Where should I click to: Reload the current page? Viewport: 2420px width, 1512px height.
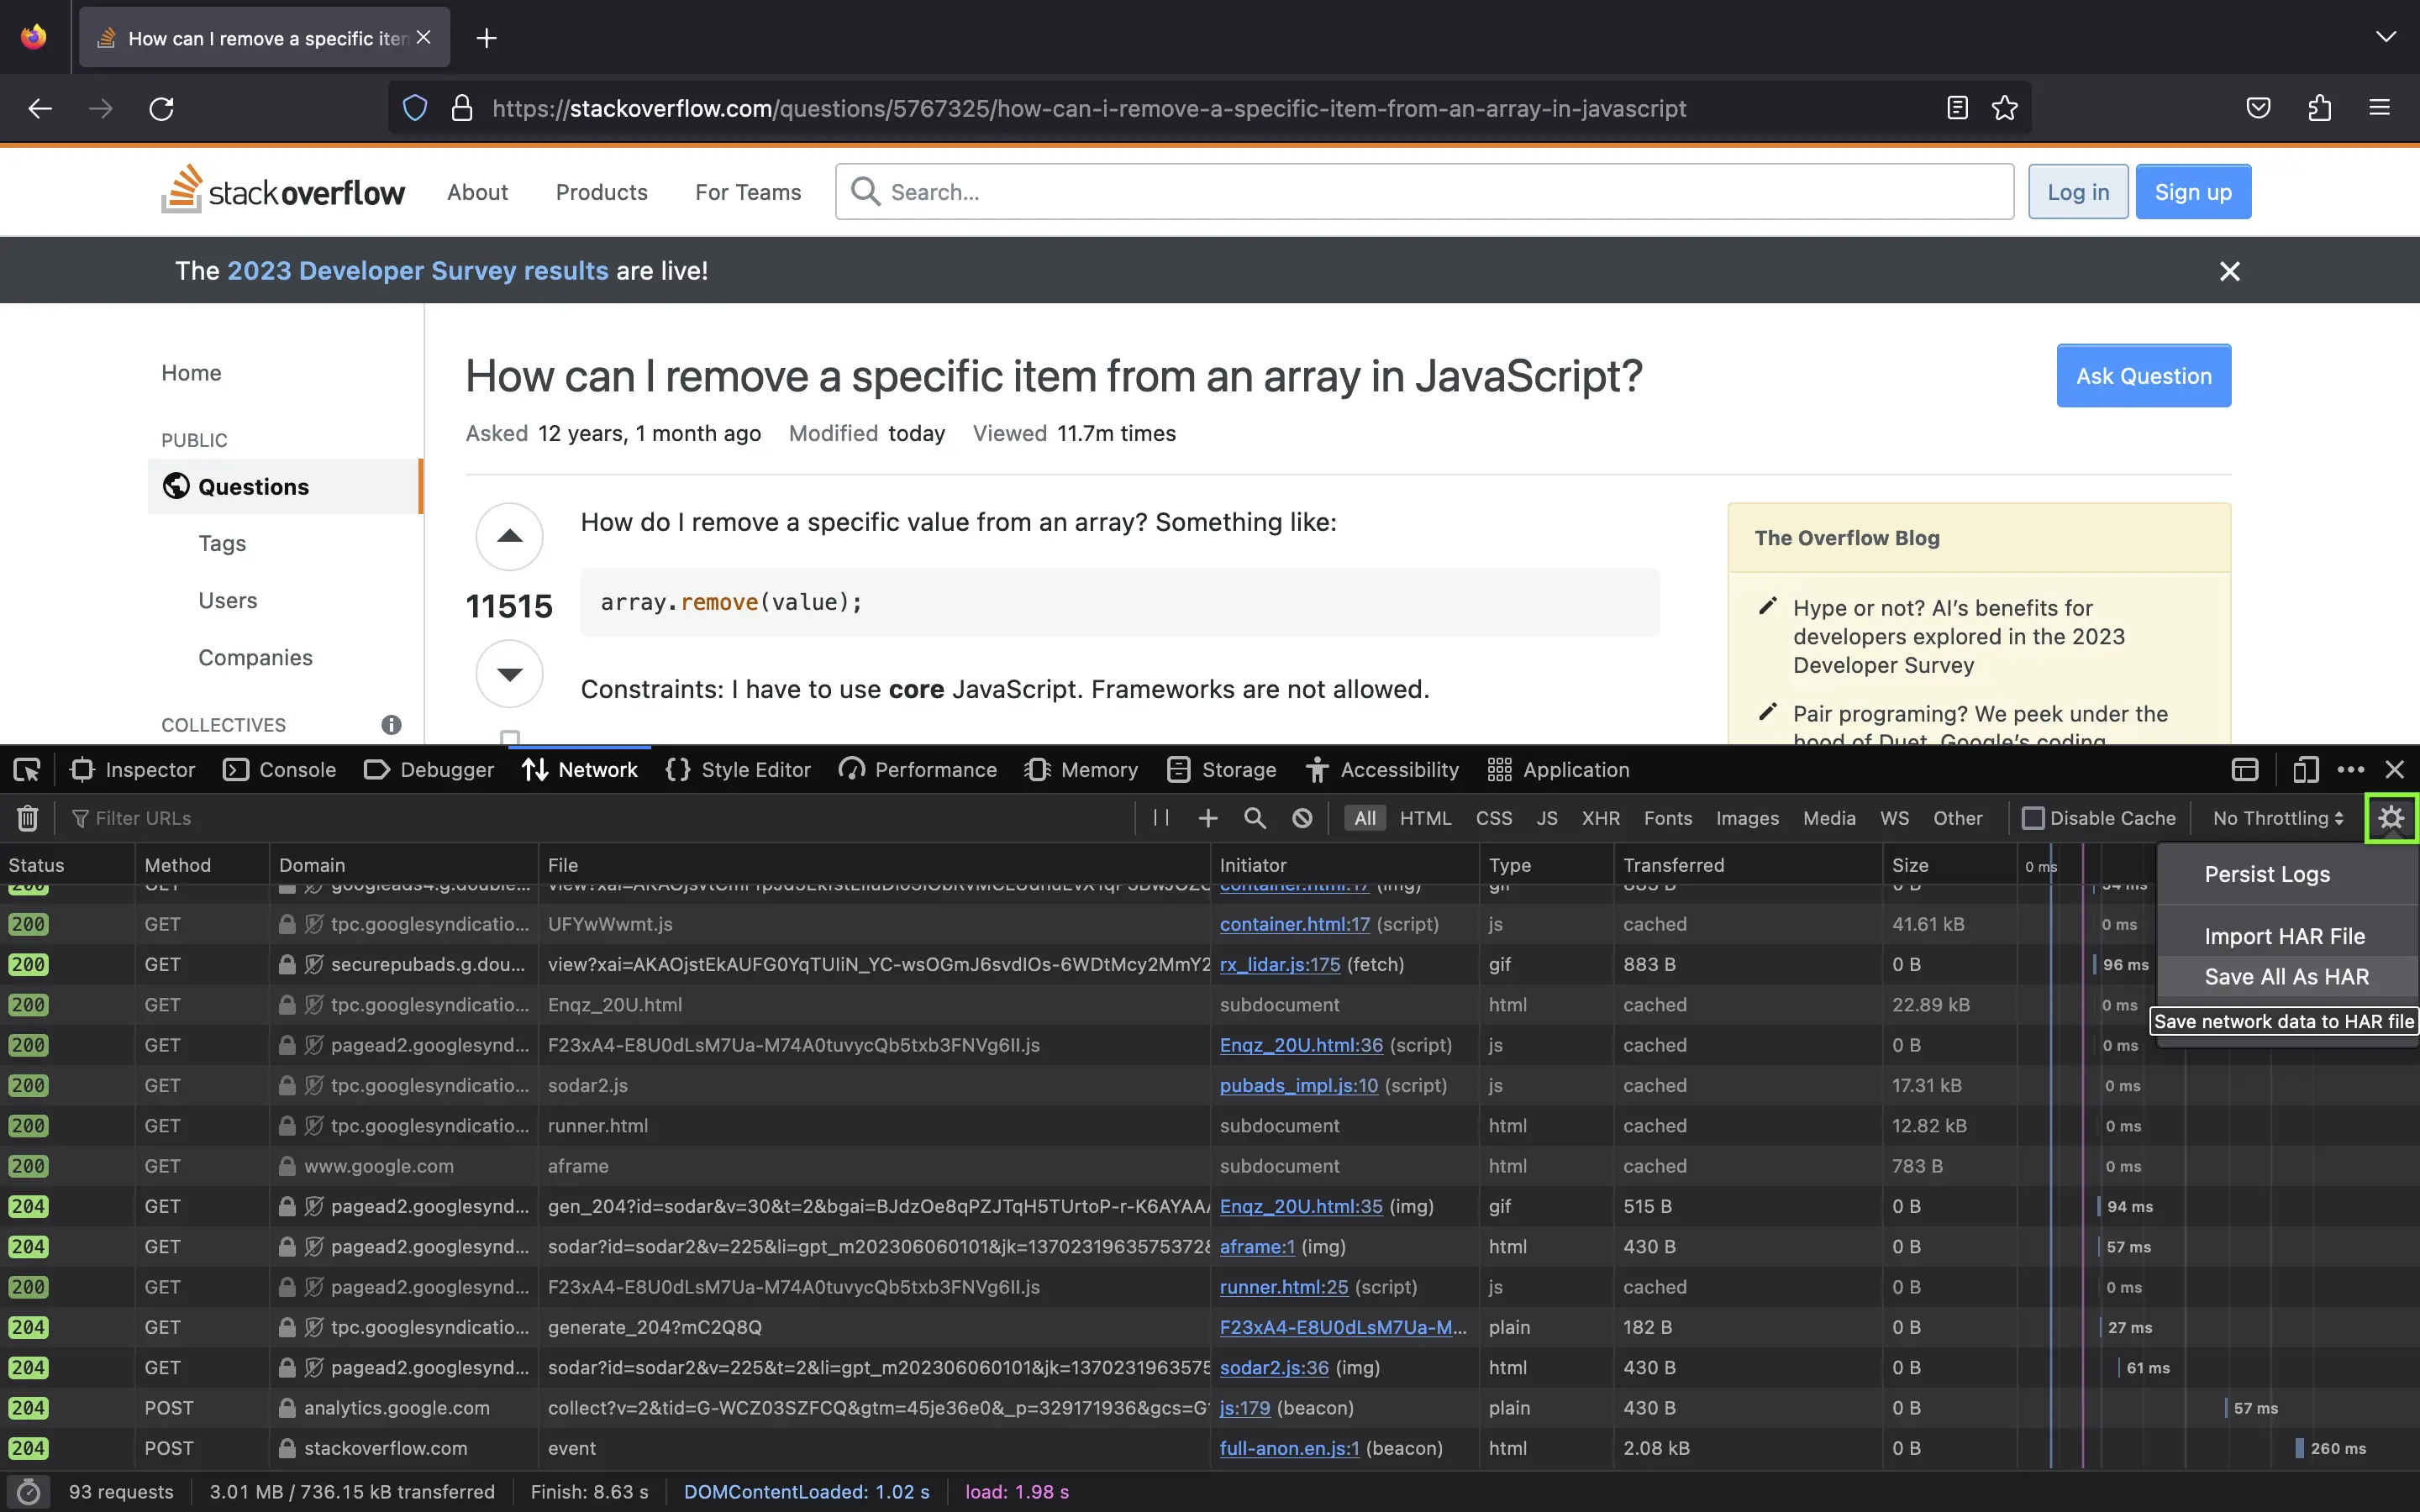(161, 108)
